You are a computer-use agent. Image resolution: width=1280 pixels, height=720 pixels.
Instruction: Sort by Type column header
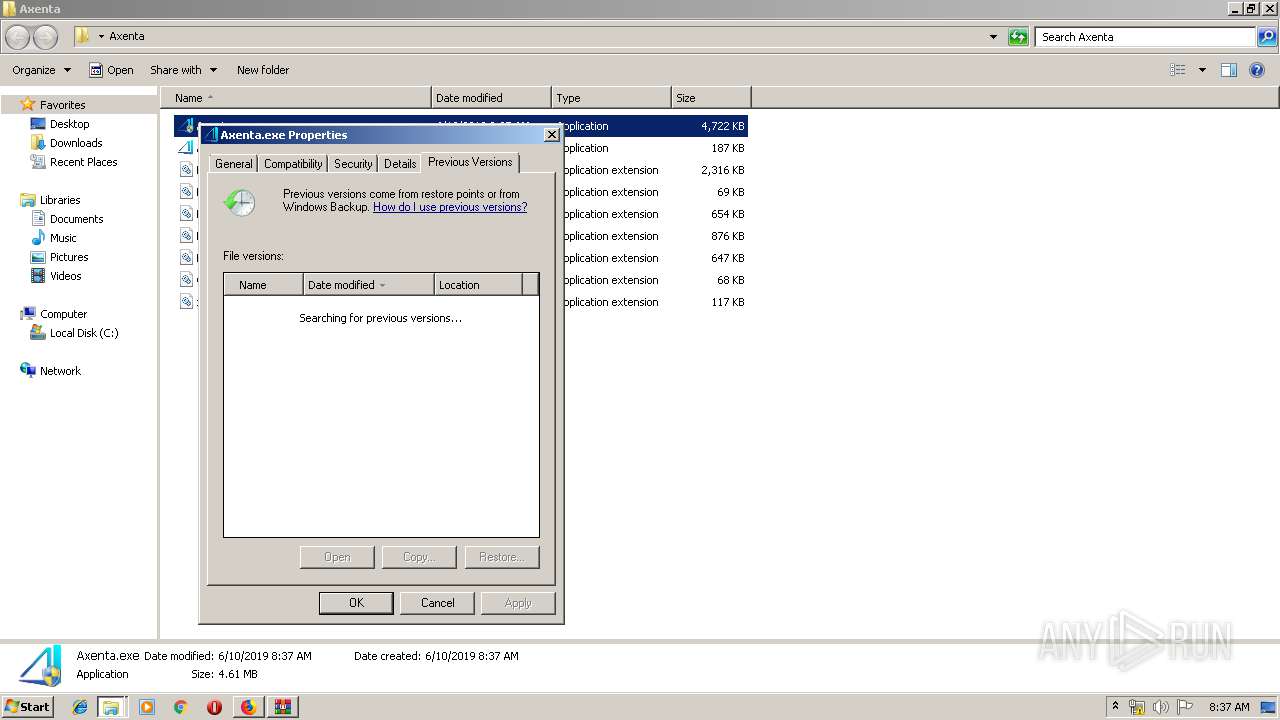tap(611, 98)
